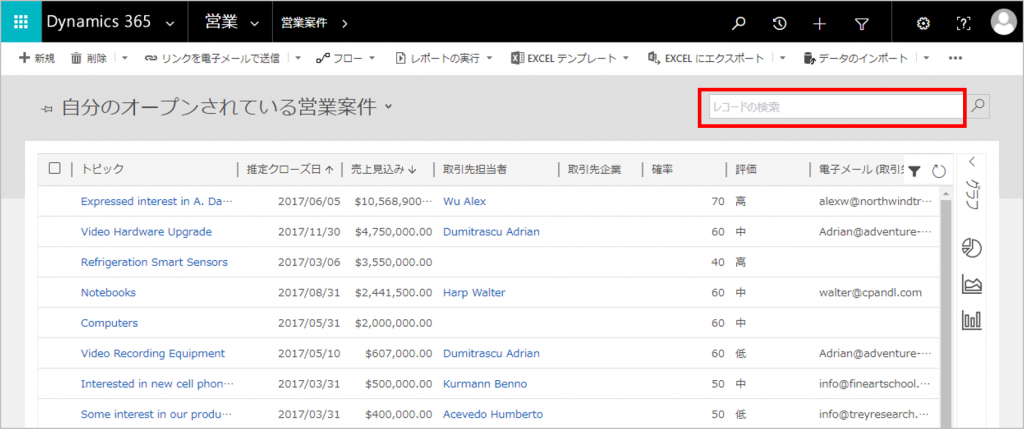Image resolution: width=1024 pixels, height=429 pixels.
Task: Open recently viewed history icon
Action: pos(780,23)
